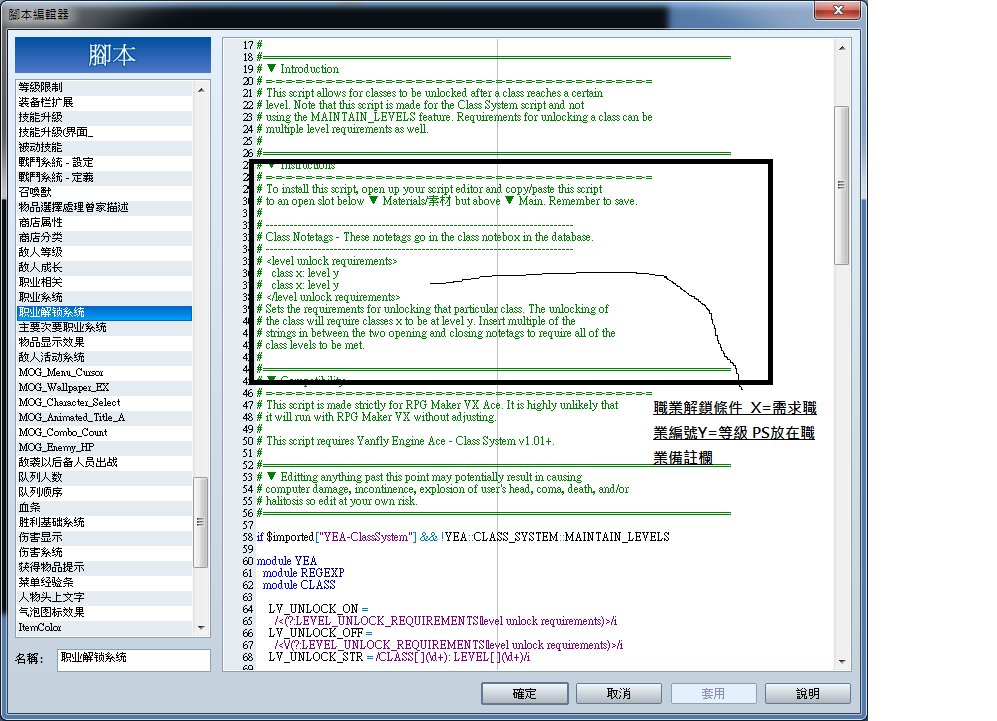Click the code pane's vertical scrollbar thumb
The width and height of the screenshot is (997, 721).
point(841,185)
